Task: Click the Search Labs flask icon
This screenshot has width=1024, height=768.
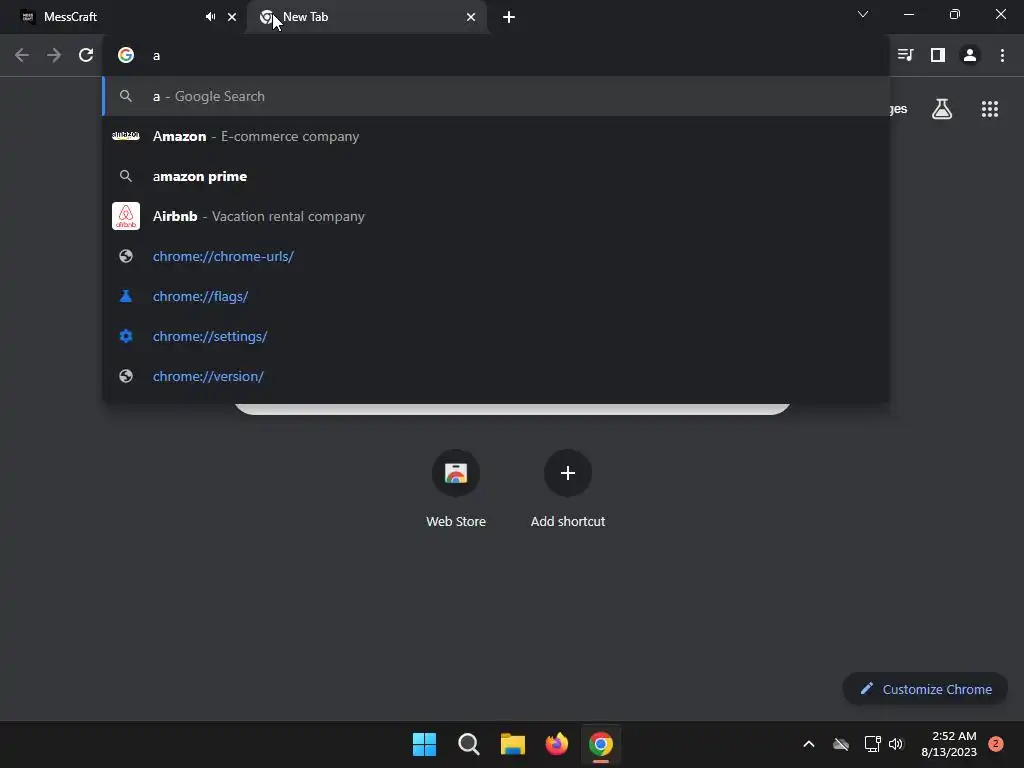Action: [942, 109]
